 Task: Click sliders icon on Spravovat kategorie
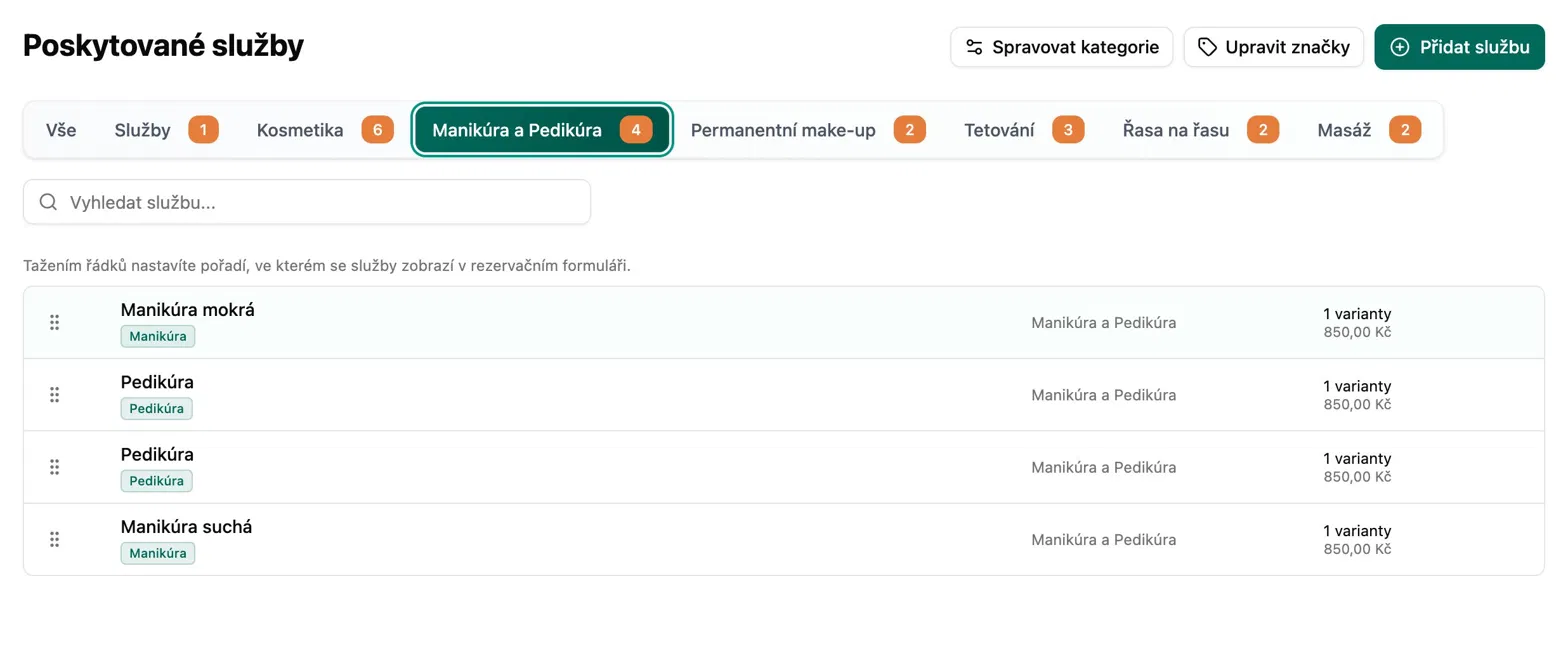[x=974, y=47]
